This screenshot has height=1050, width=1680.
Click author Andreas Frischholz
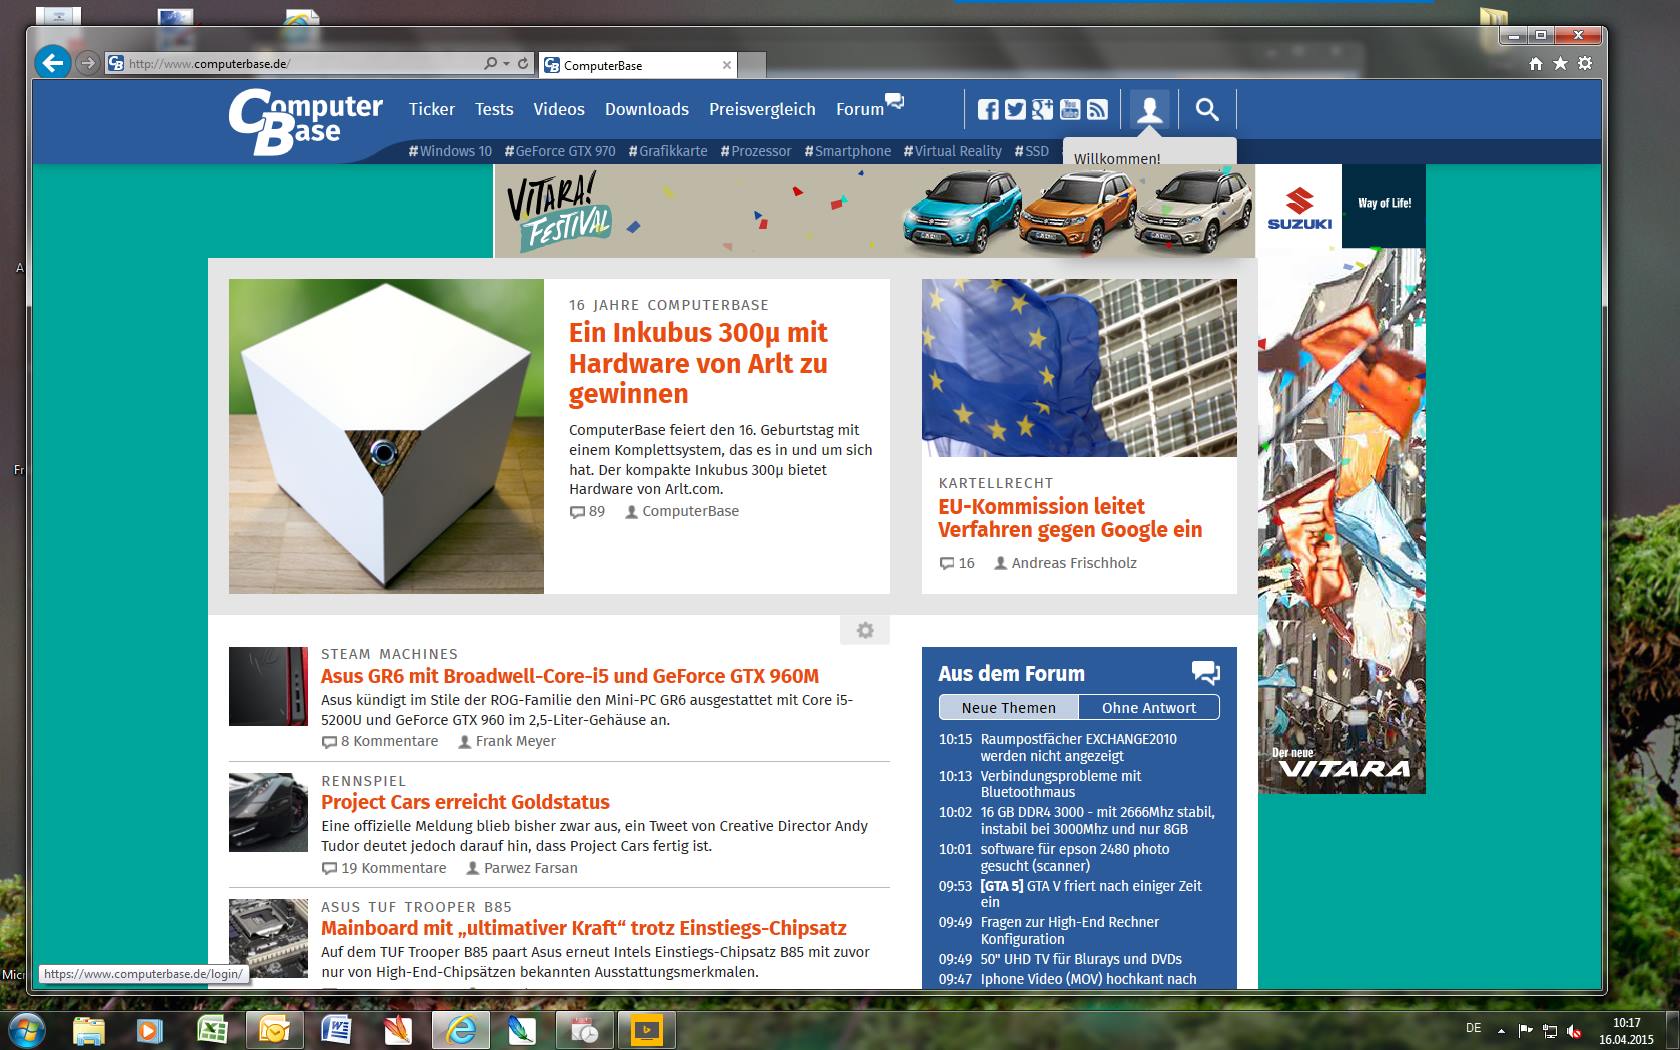pos(1065,563)
